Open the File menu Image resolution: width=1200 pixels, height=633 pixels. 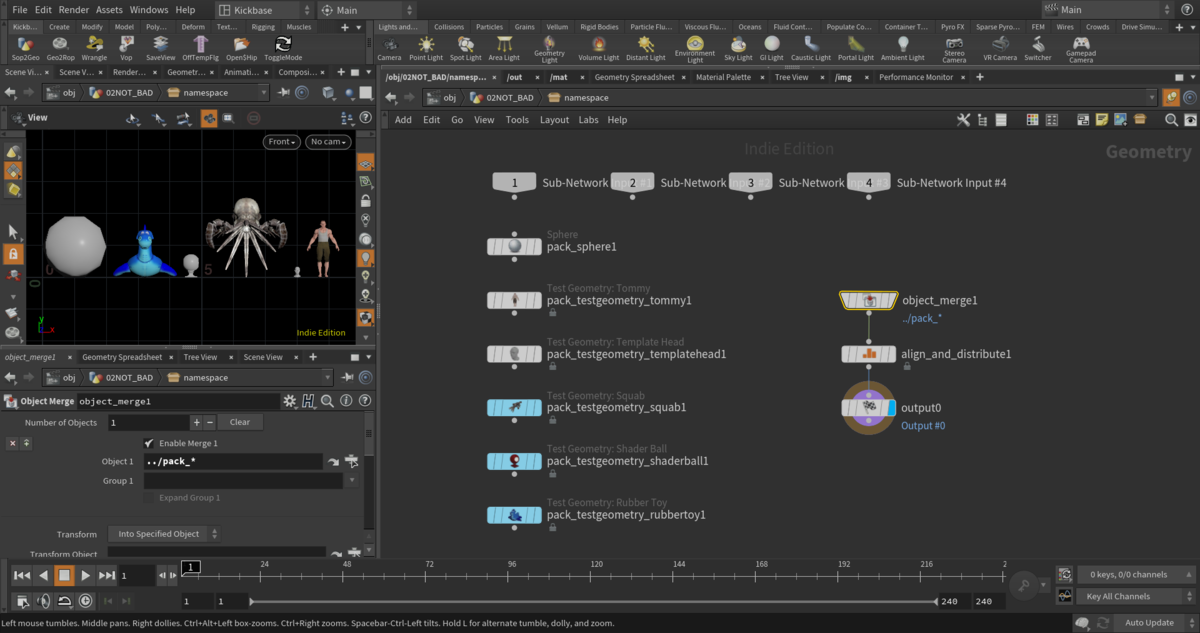pyautogui.click(x=19, y=10)
